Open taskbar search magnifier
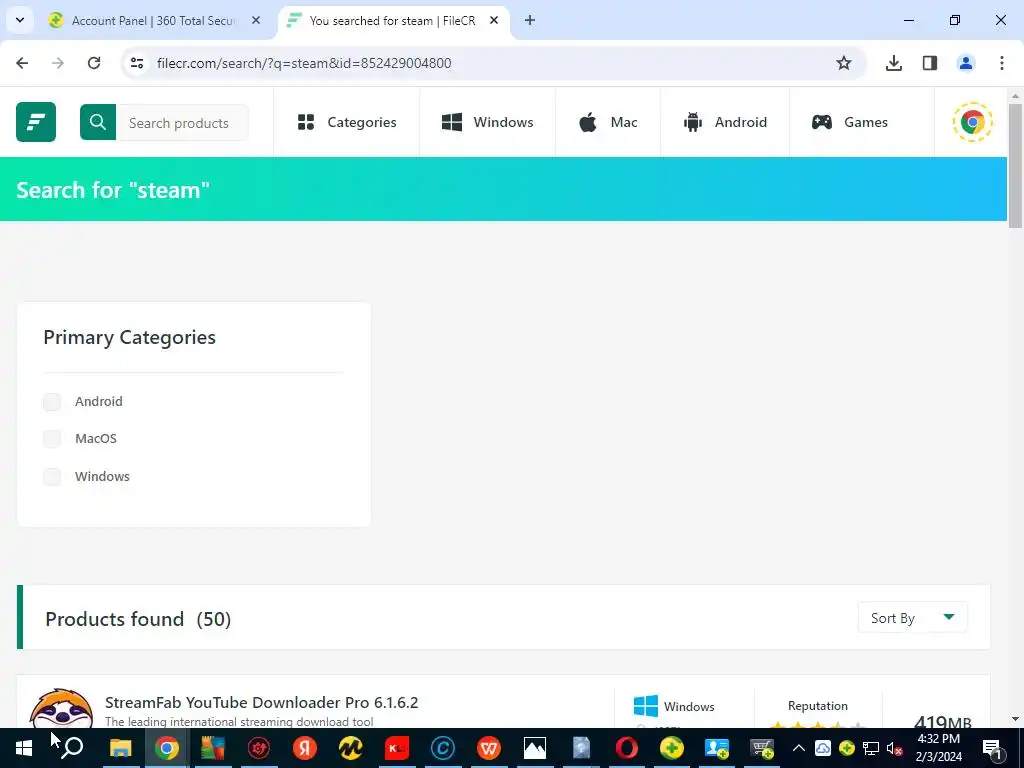 [73, 748]
